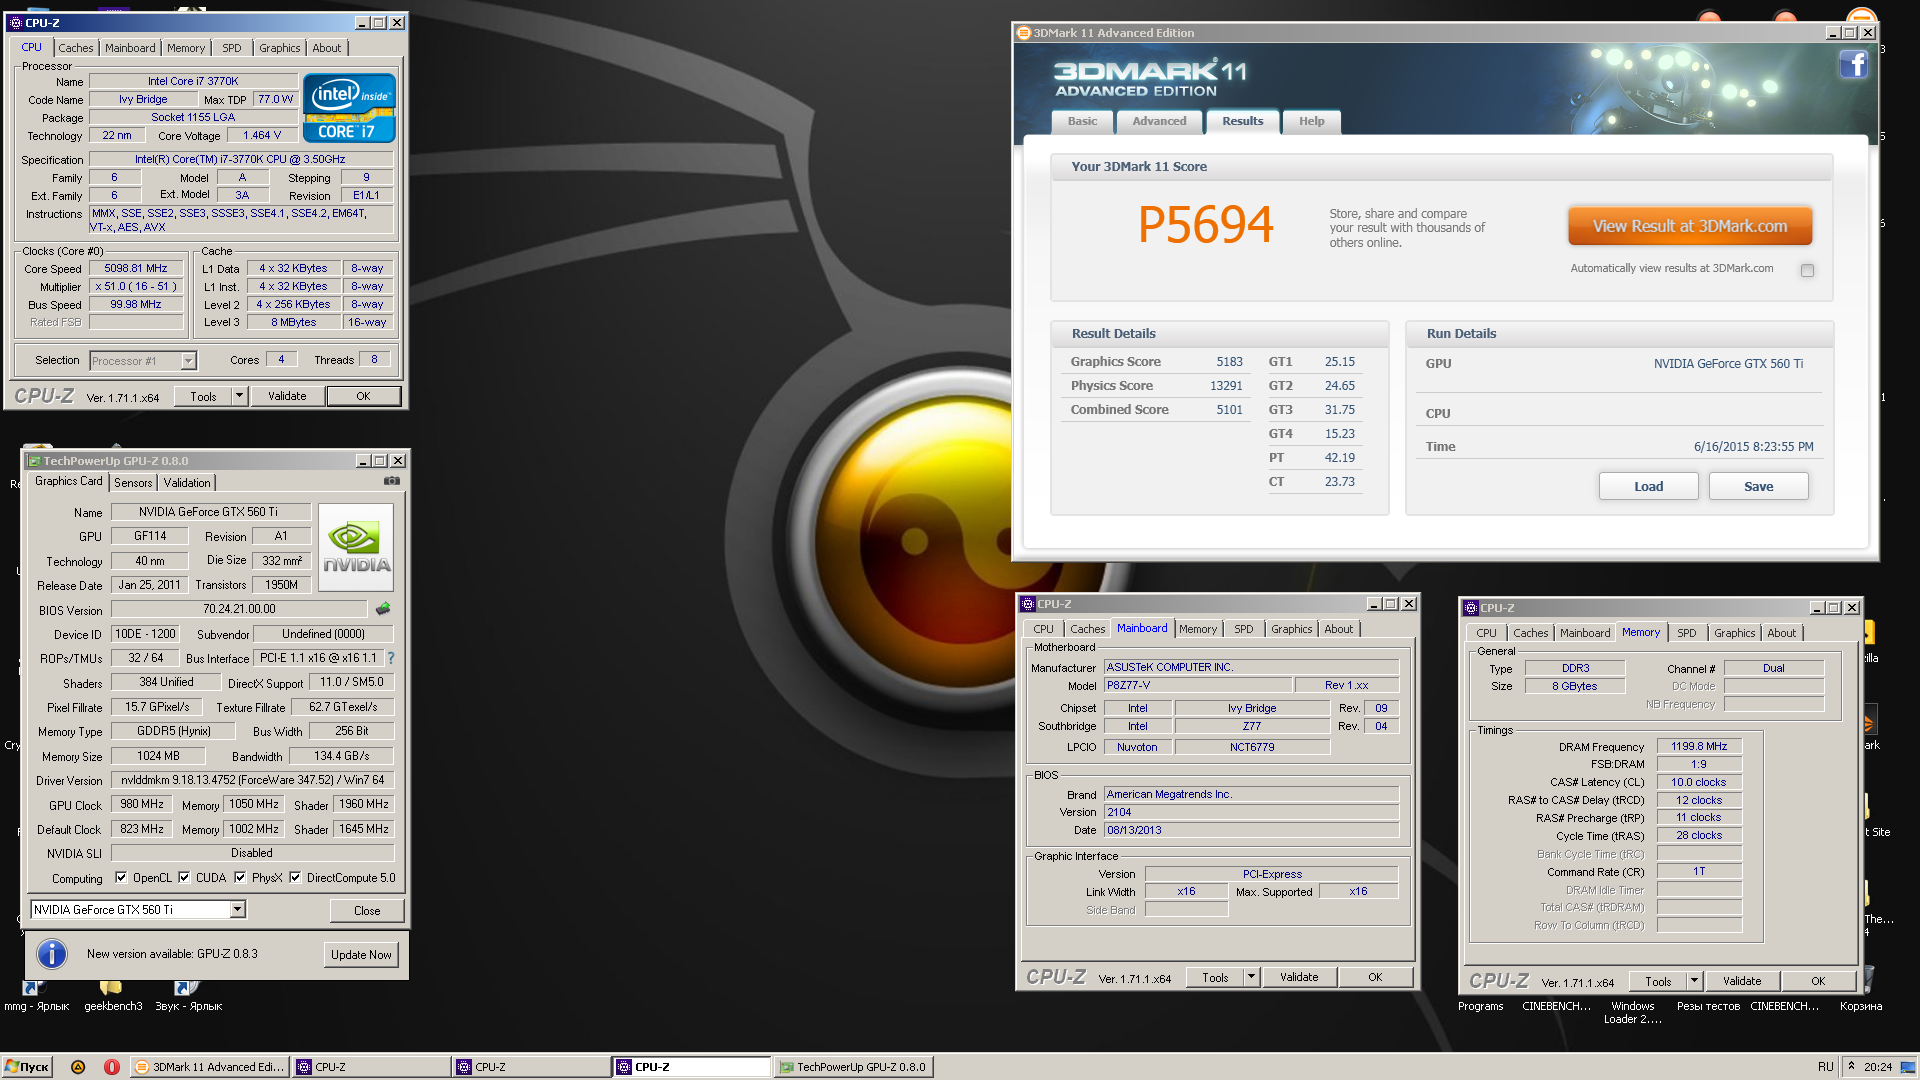Open SPD tab in CPU-Z Memory window
1920x1080 pixels.
click(1686, 633)
